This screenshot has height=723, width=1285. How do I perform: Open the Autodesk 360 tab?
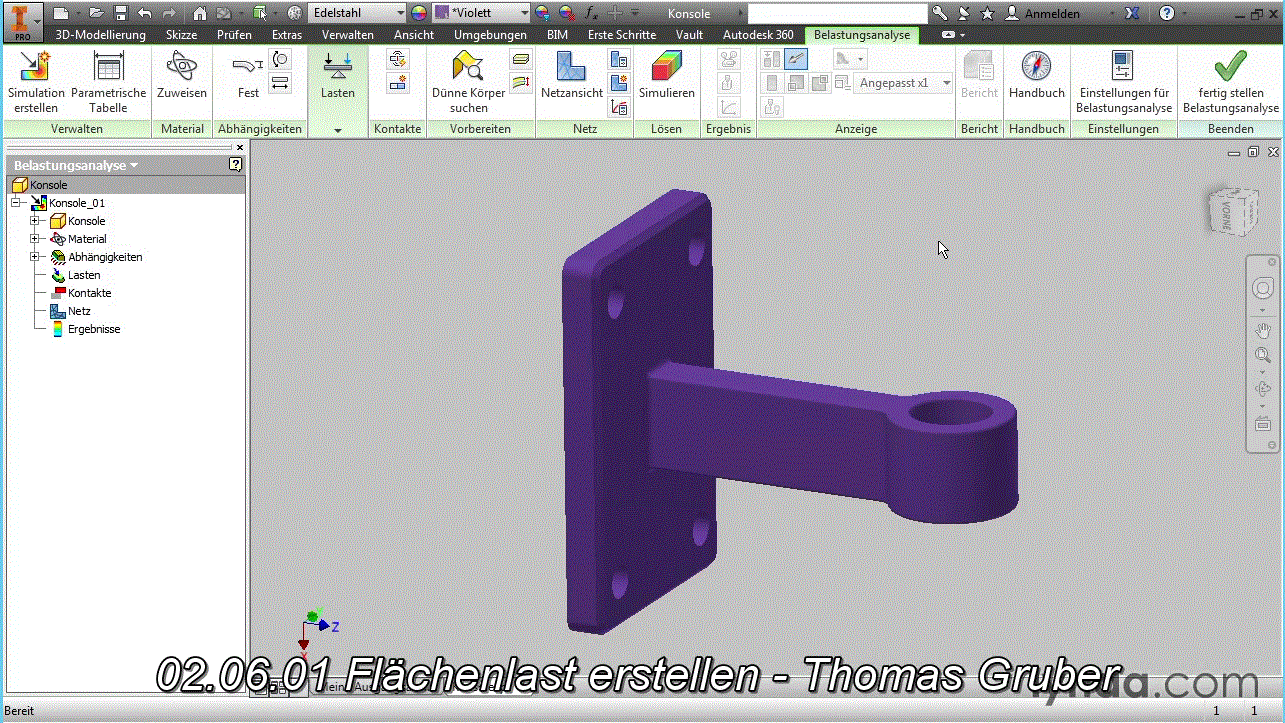click(x=758, y=35)
